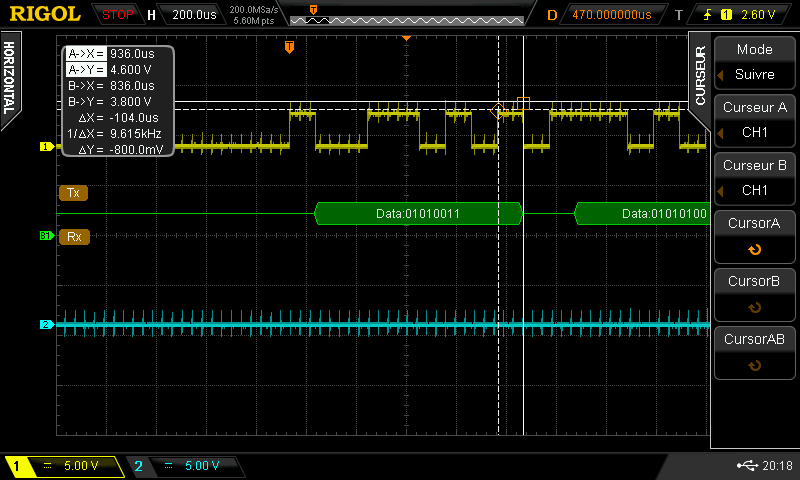
Task: Click the decoded Data:01010100 packet
Action: coord(642,214)
